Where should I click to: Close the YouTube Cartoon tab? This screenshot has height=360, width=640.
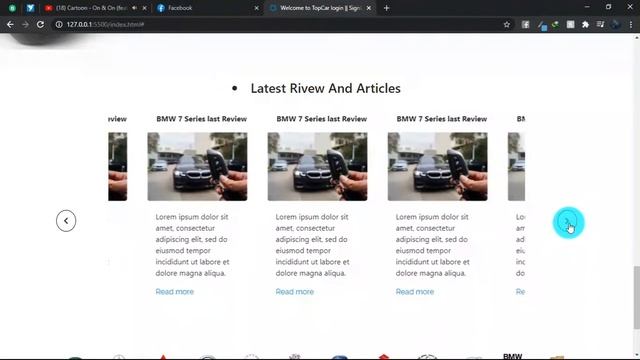pyautogui.click(x=144, y=8)
